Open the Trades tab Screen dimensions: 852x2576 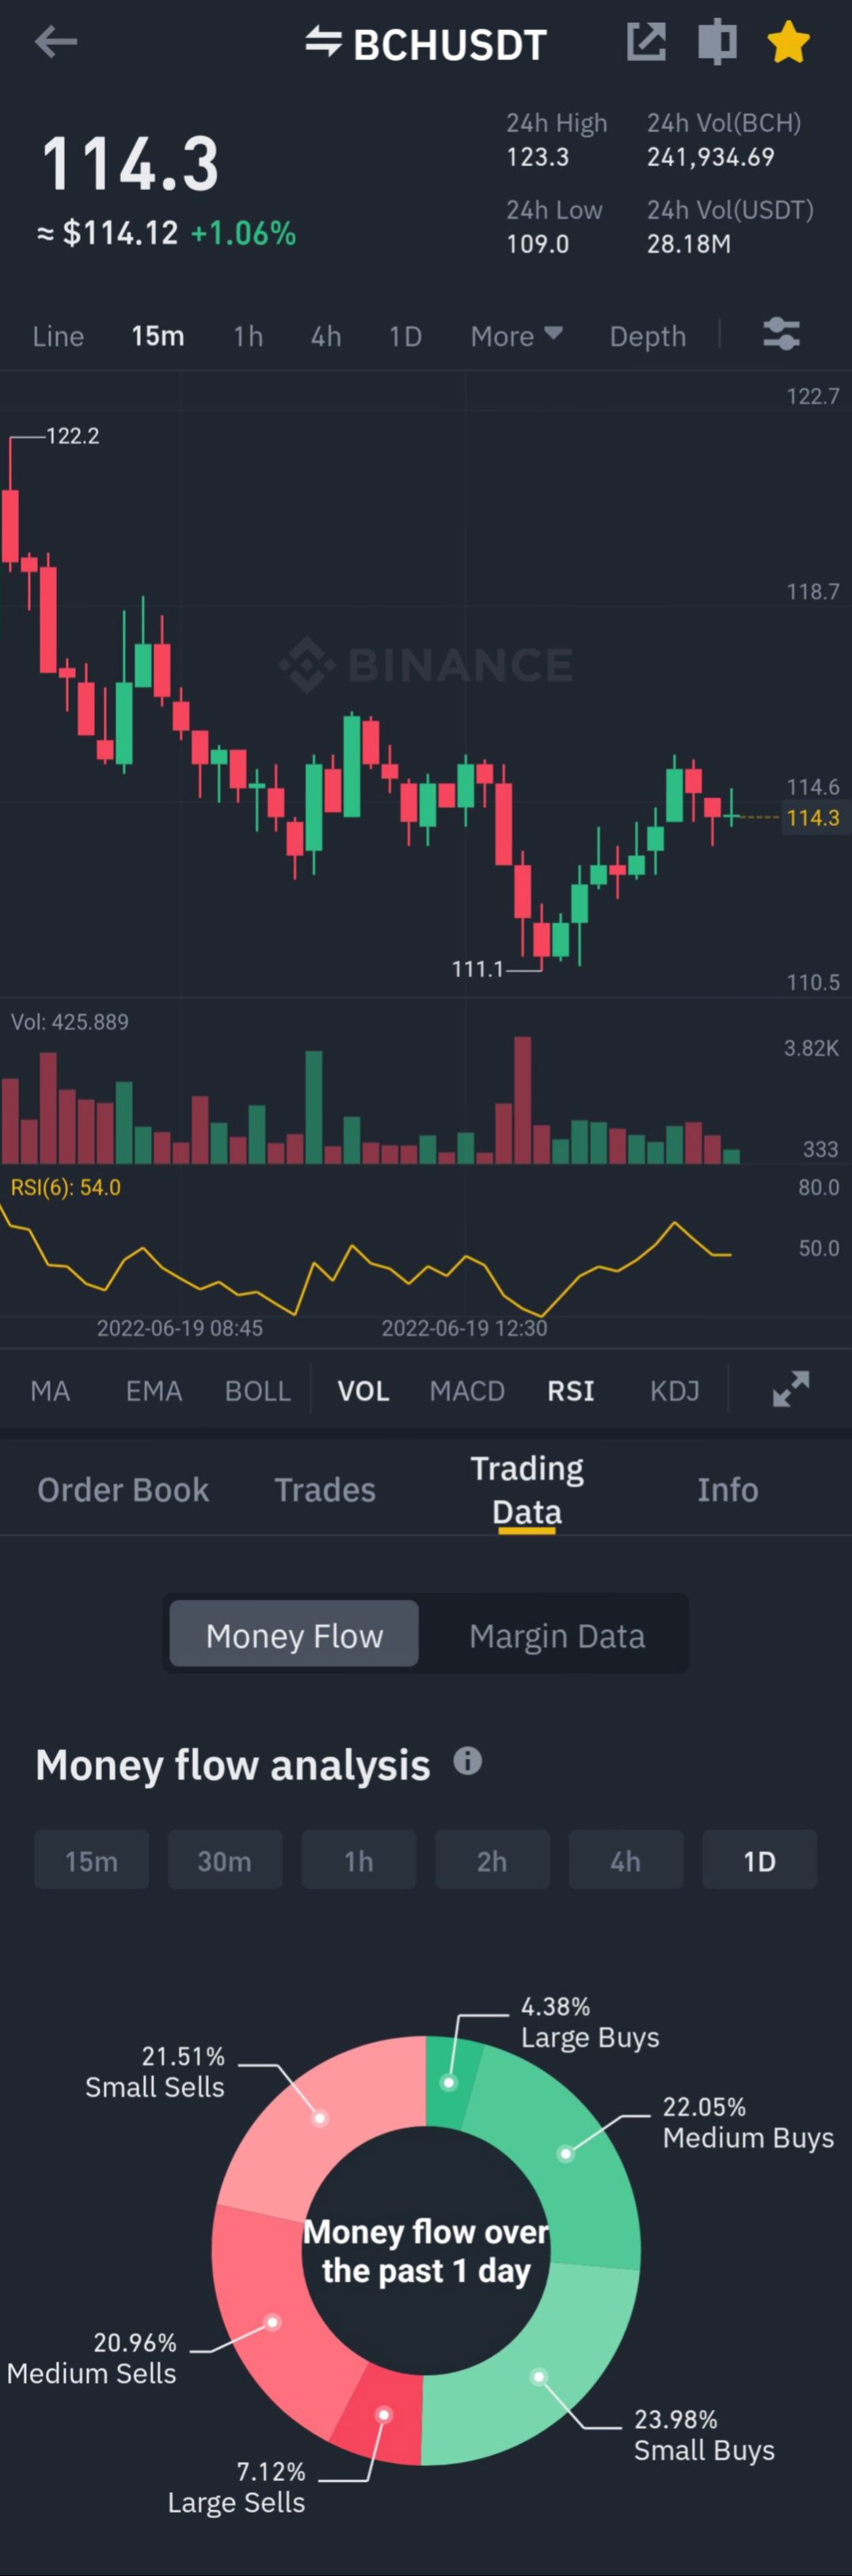325,1490
